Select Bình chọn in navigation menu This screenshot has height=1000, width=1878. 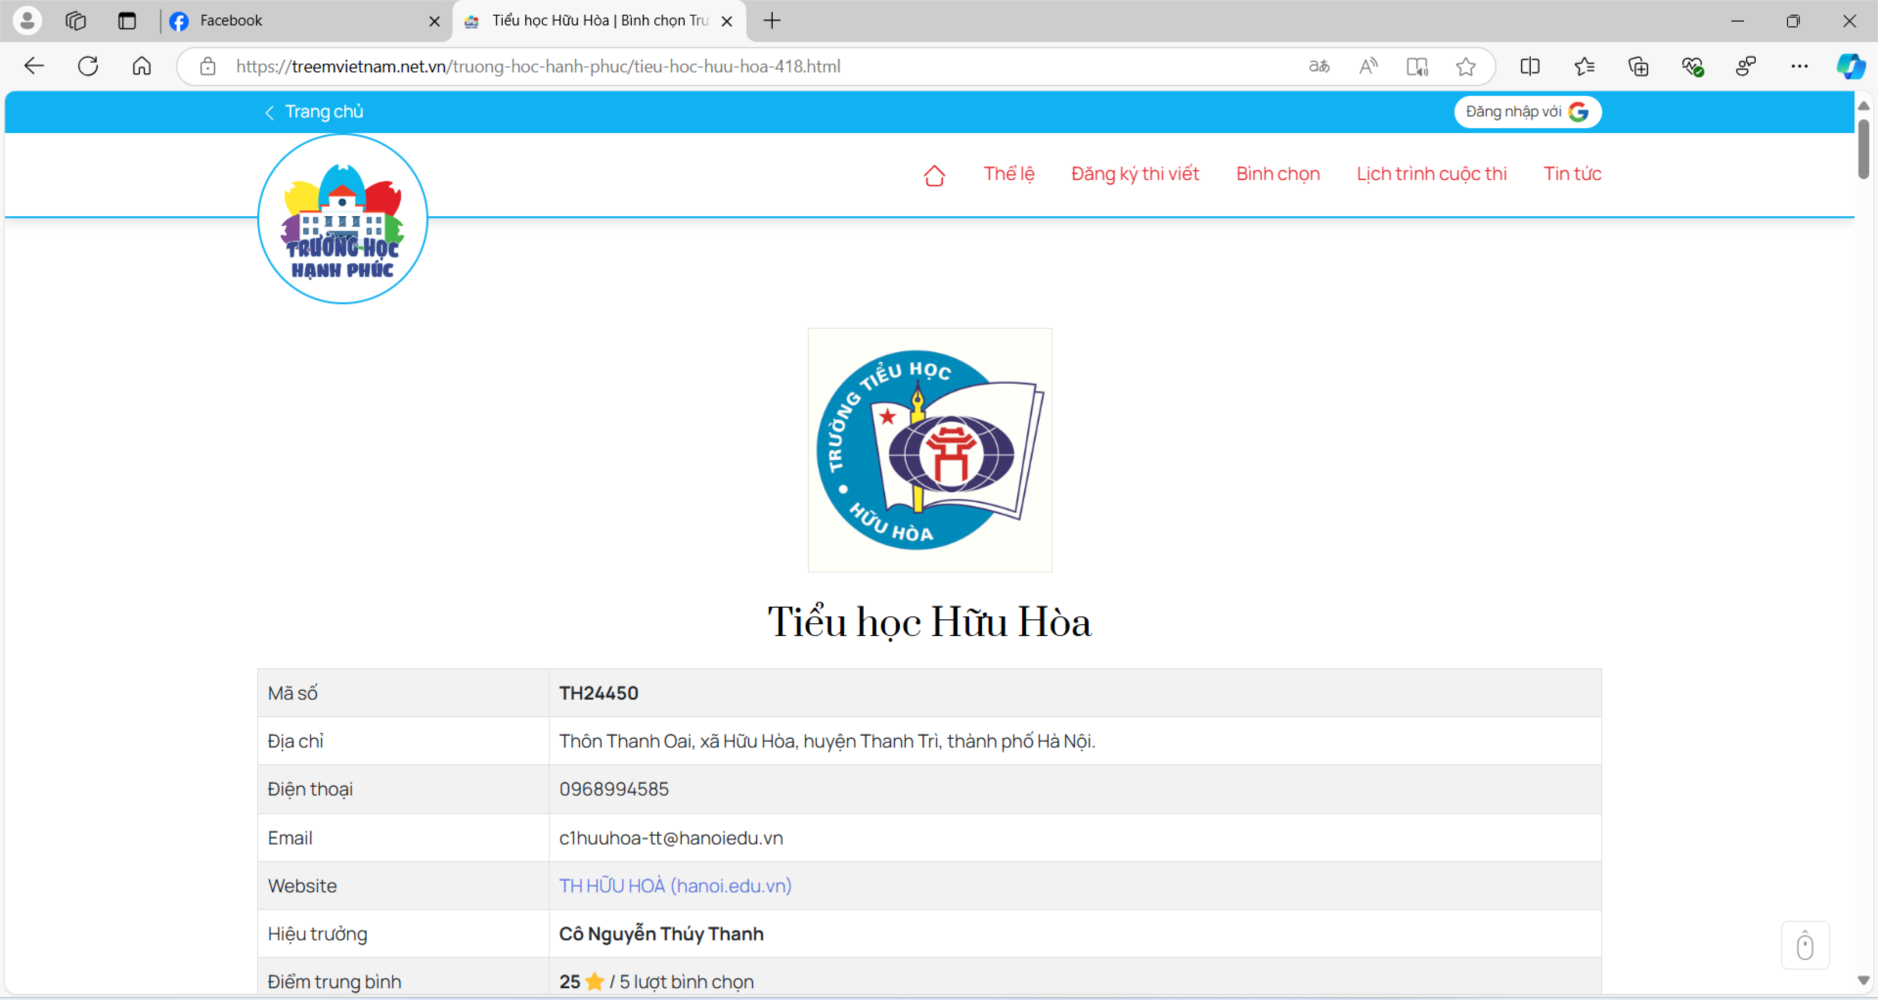(1277, 174)
